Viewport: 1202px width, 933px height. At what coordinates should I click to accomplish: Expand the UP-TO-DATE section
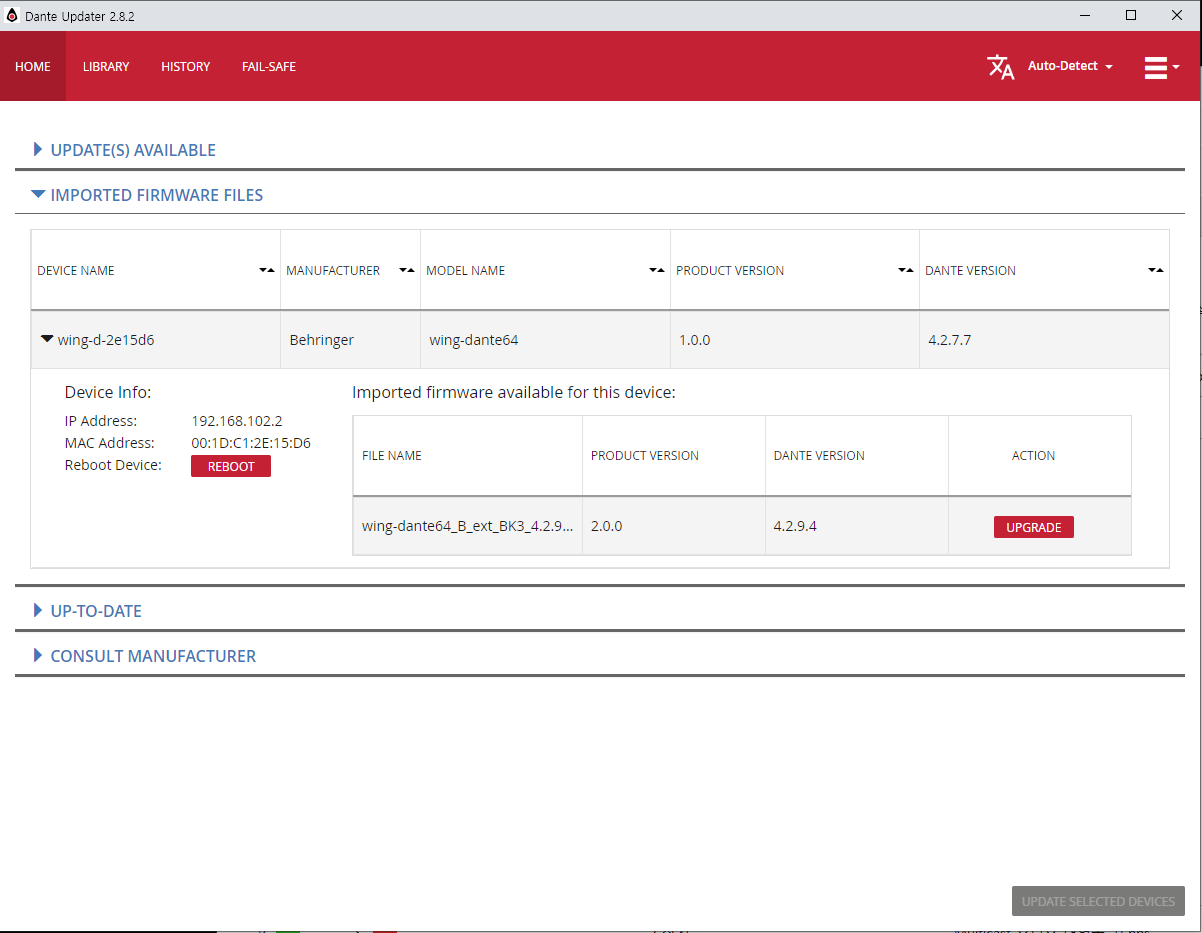tap(87, 611)
